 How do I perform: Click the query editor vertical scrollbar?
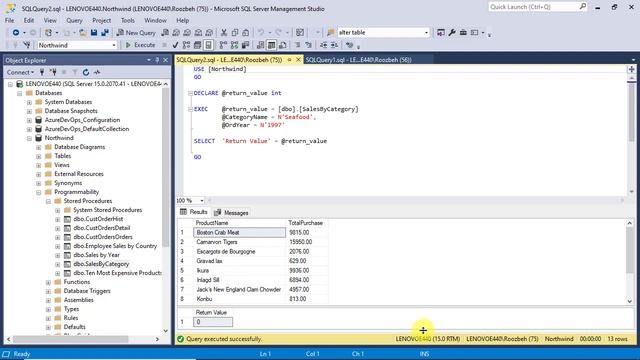631,112
